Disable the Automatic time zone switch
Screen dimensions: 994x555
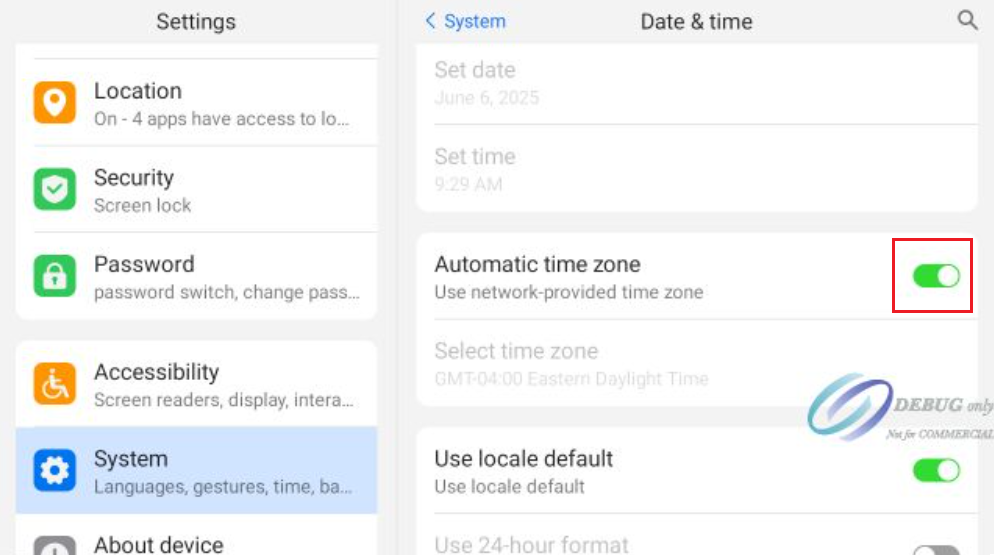(936, 276)
